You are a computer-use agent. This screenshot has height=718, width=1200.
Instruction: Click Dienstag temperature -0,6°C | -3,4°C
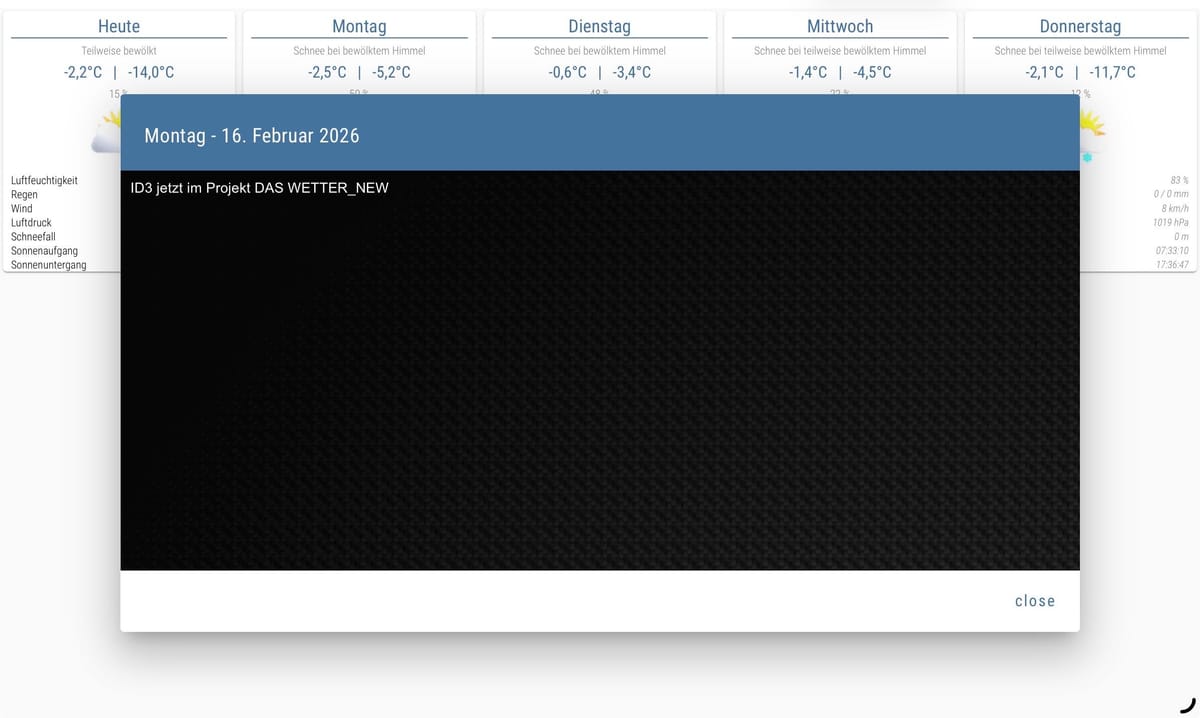point(600,72)
